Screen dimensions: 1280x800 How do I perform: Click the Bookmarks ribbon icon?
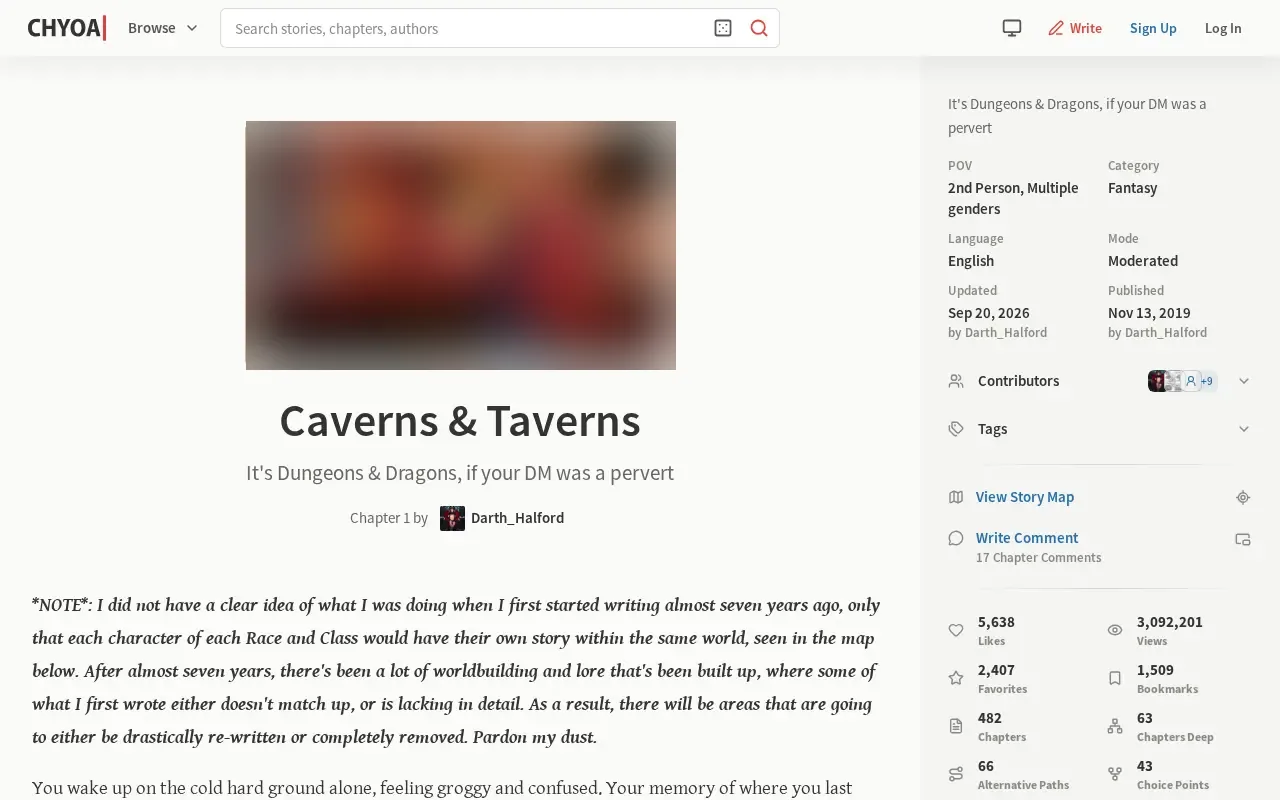[1115, 678]
